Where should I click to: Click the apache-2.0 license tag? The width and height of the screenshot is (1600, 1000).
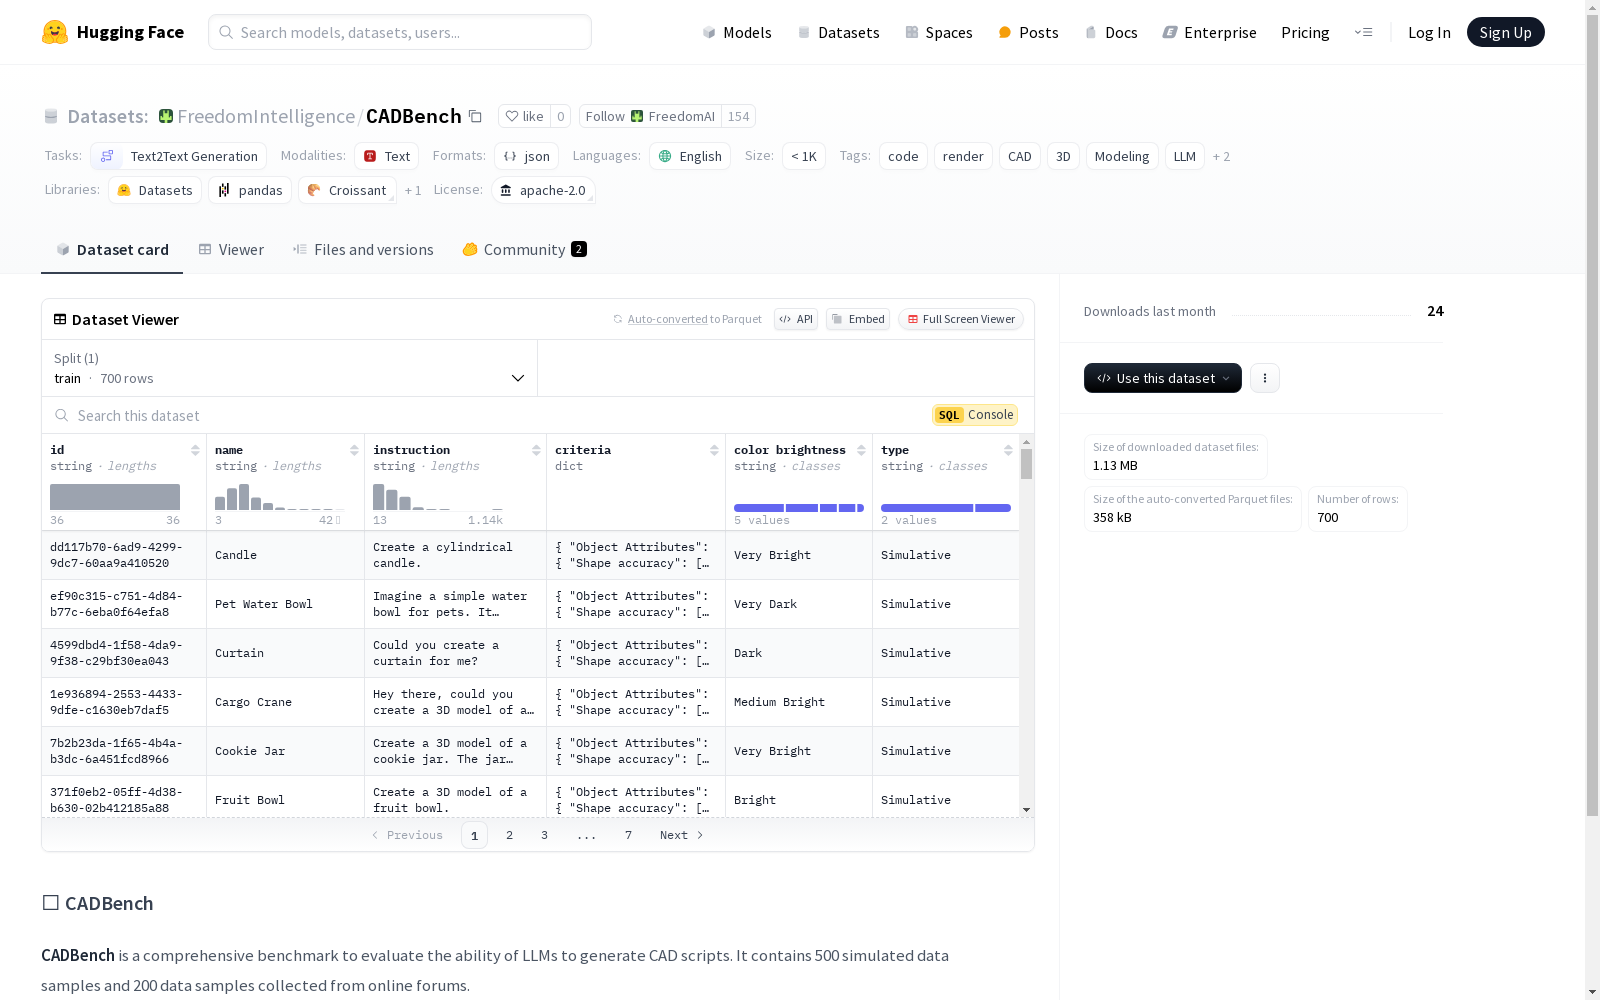[x=543, y=190]
